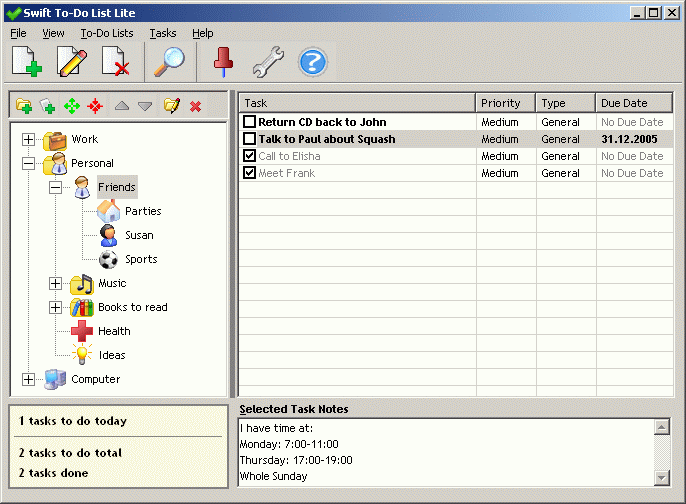Viewport: 686px width, 504px height.
Task: Open the View menu
Action: tap(53, 33)
